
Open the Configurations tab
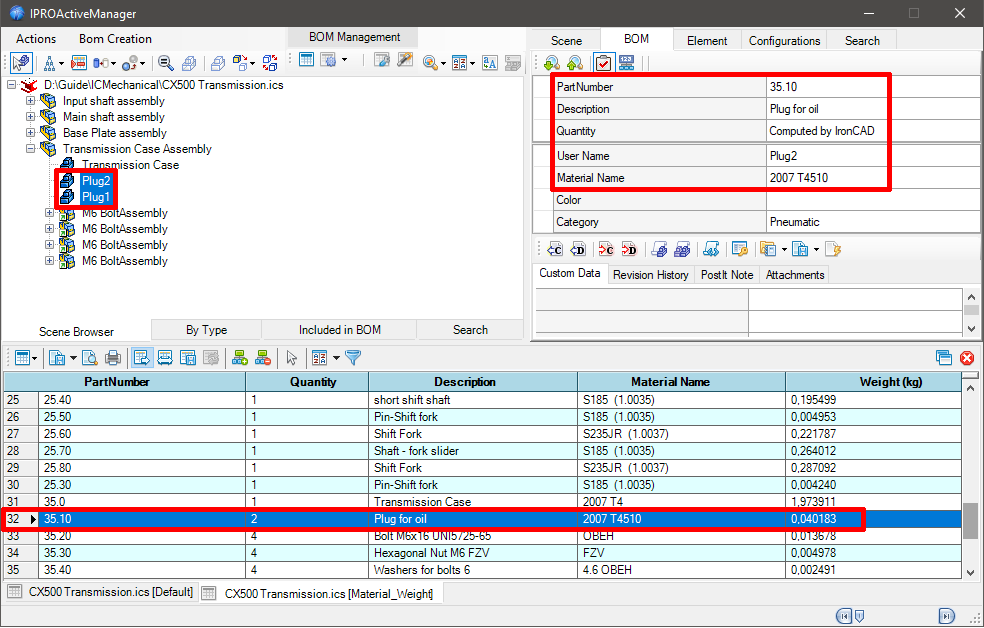[x=784, y=40]
